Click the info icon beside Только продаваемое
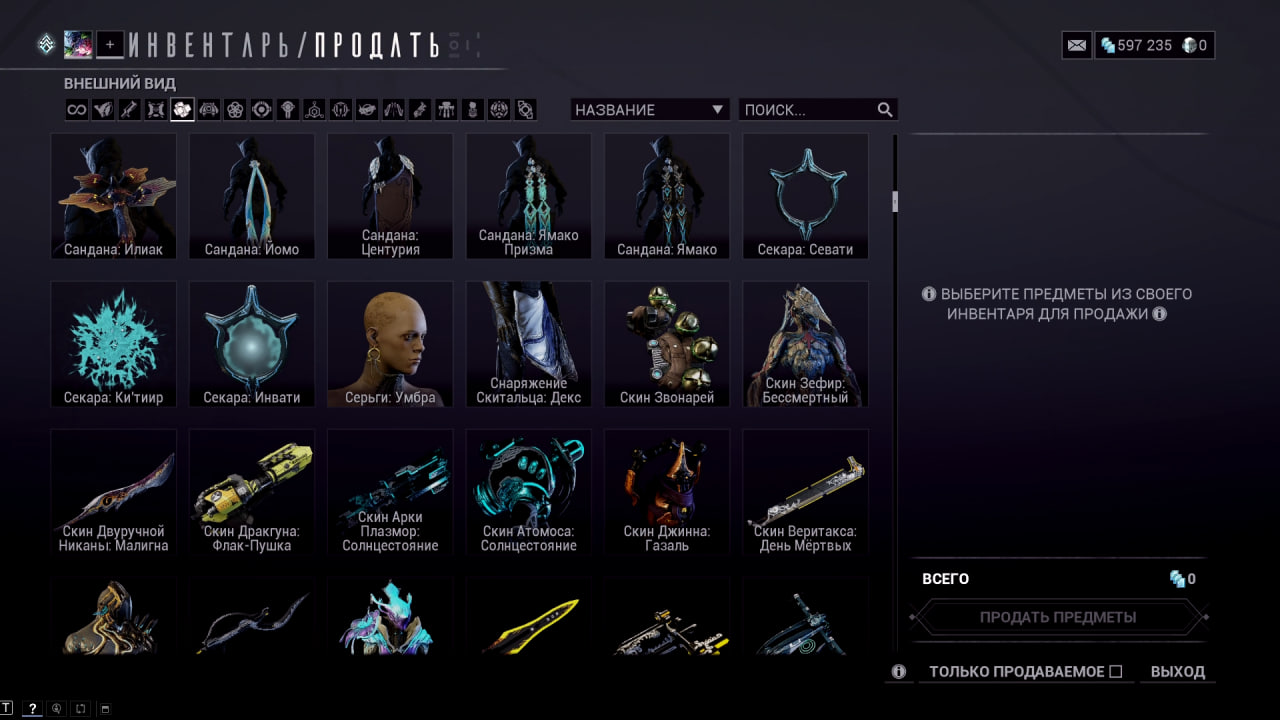 899,671
